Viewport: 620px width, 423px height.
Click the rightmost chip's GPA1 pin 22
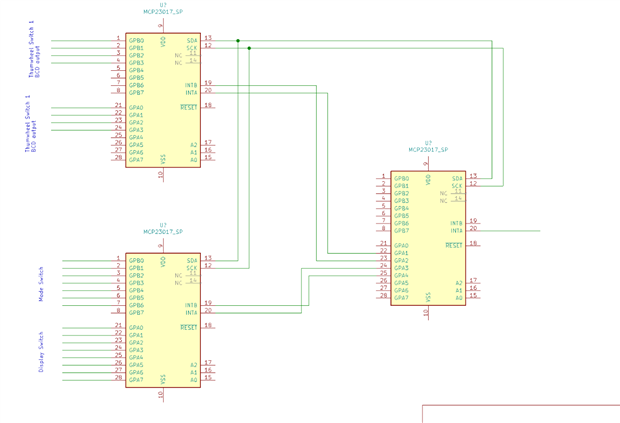pos(383,253)
